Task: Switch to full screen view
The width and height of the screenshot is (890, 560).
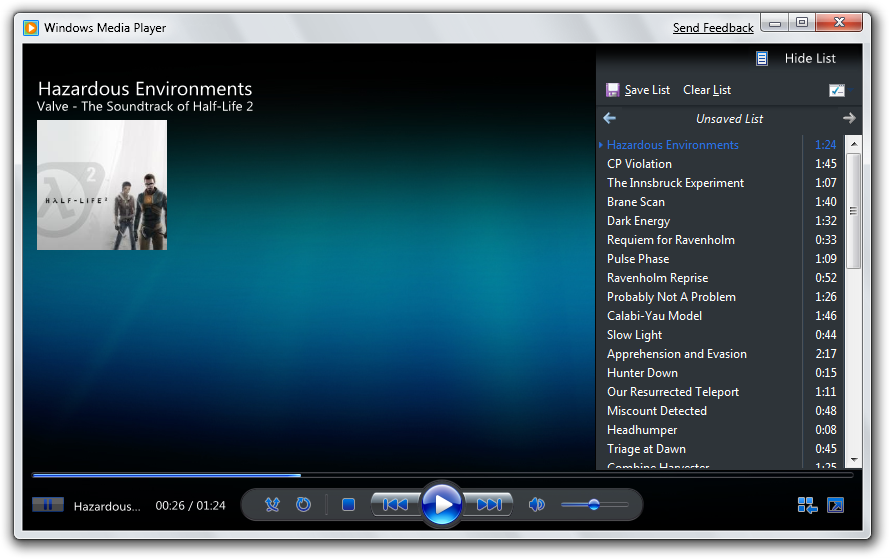Action: click(x=835, y=505)
